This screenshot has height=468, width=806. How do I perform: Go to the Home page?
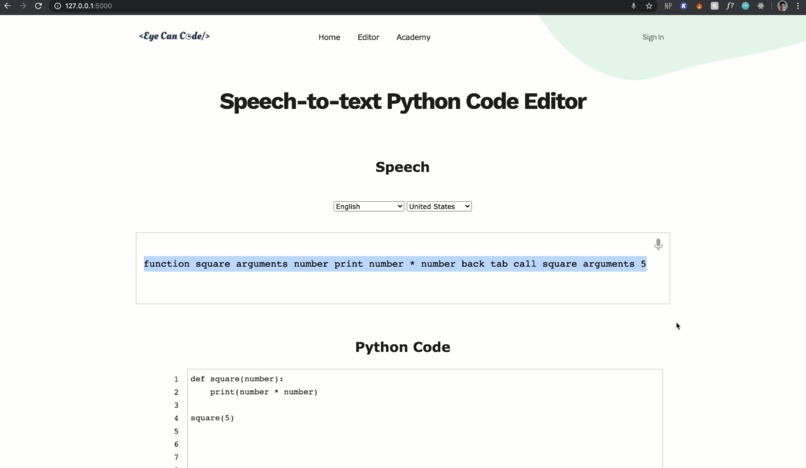pos(329,37)
